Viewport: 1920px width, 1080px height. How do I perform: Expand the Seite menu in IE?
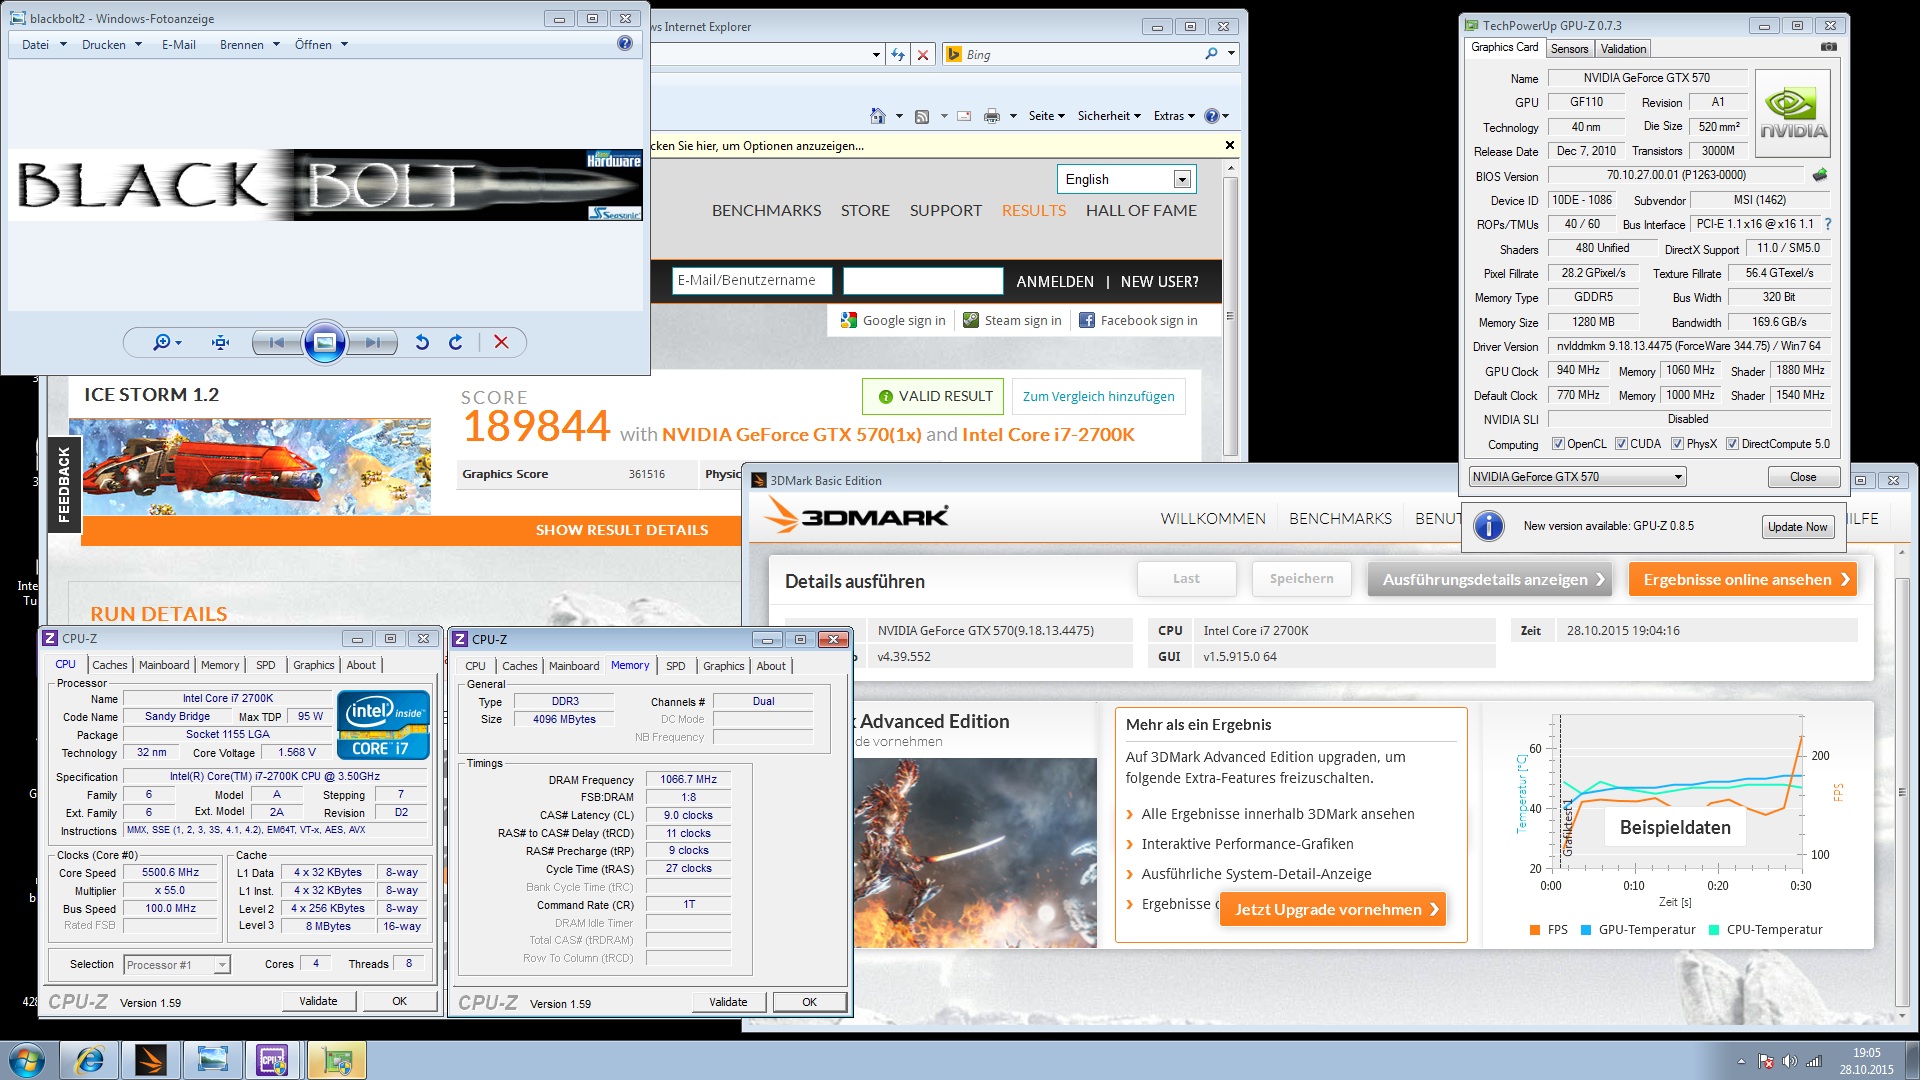[1046, 116]
